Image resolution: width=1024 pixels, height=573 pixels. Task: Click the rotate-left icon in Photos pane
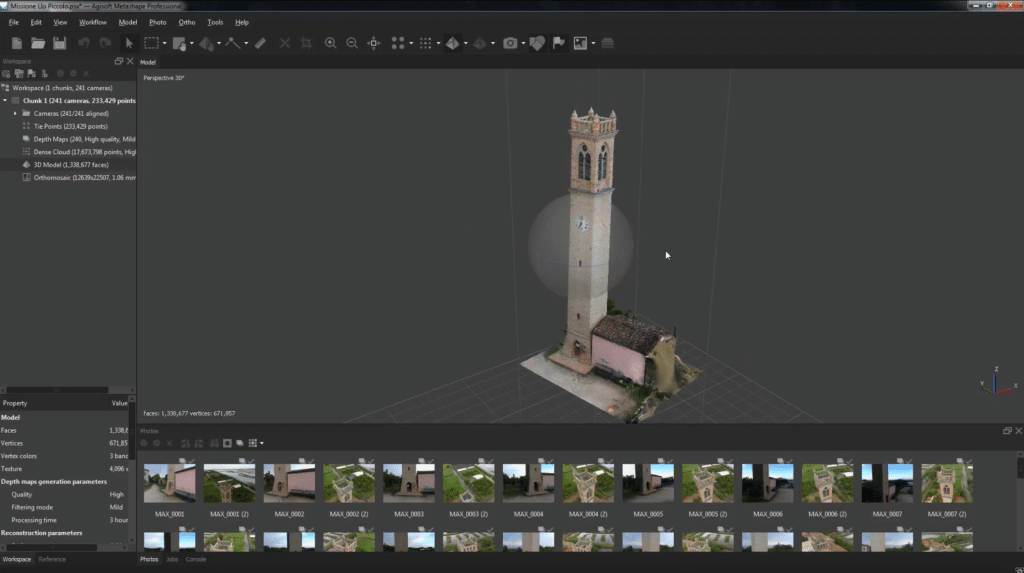pyautogui.click(x=185, y=444)
